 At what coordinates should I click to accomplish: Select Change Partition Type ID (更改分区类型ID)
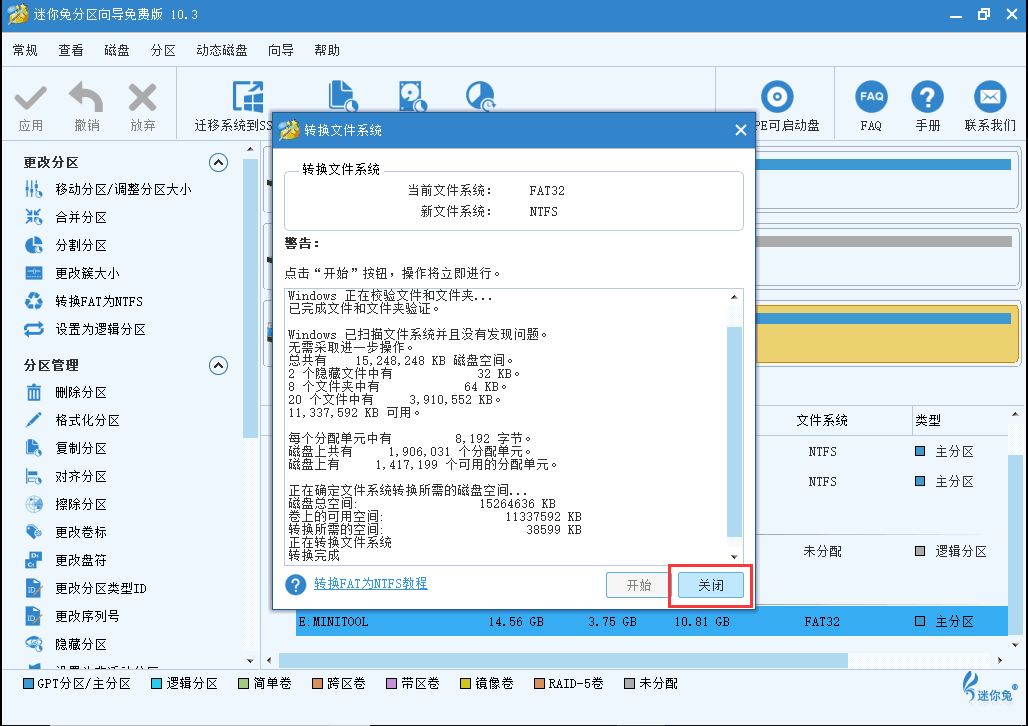85,588
